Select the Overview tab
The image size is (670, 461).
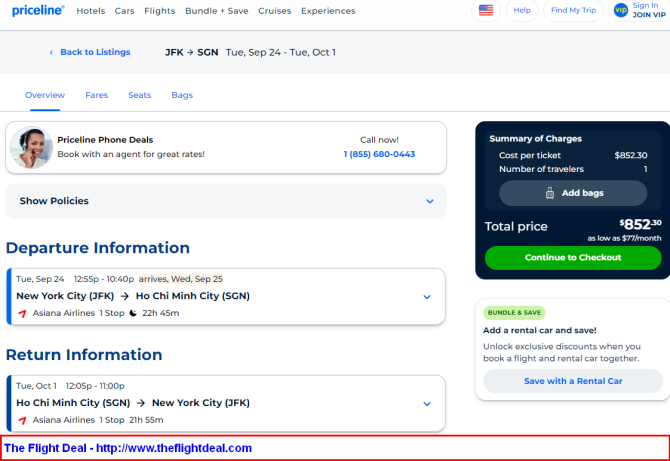tap(45, 95)
